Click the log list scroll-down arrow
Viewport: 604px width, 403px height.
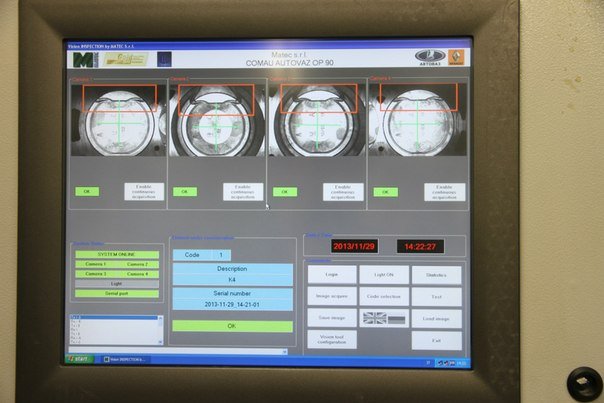160,342
